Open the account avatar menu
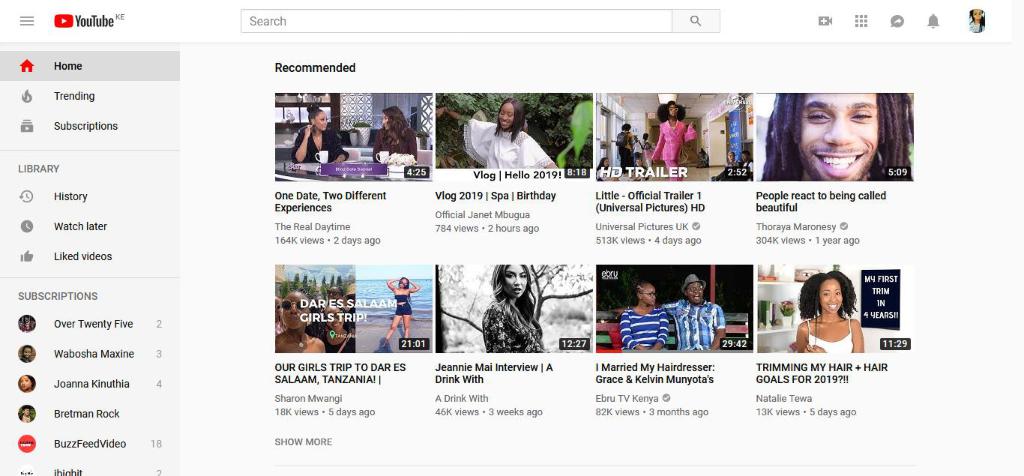This screenshot has width=1024, height=476. pyautogui.click(x=977, y=21)
